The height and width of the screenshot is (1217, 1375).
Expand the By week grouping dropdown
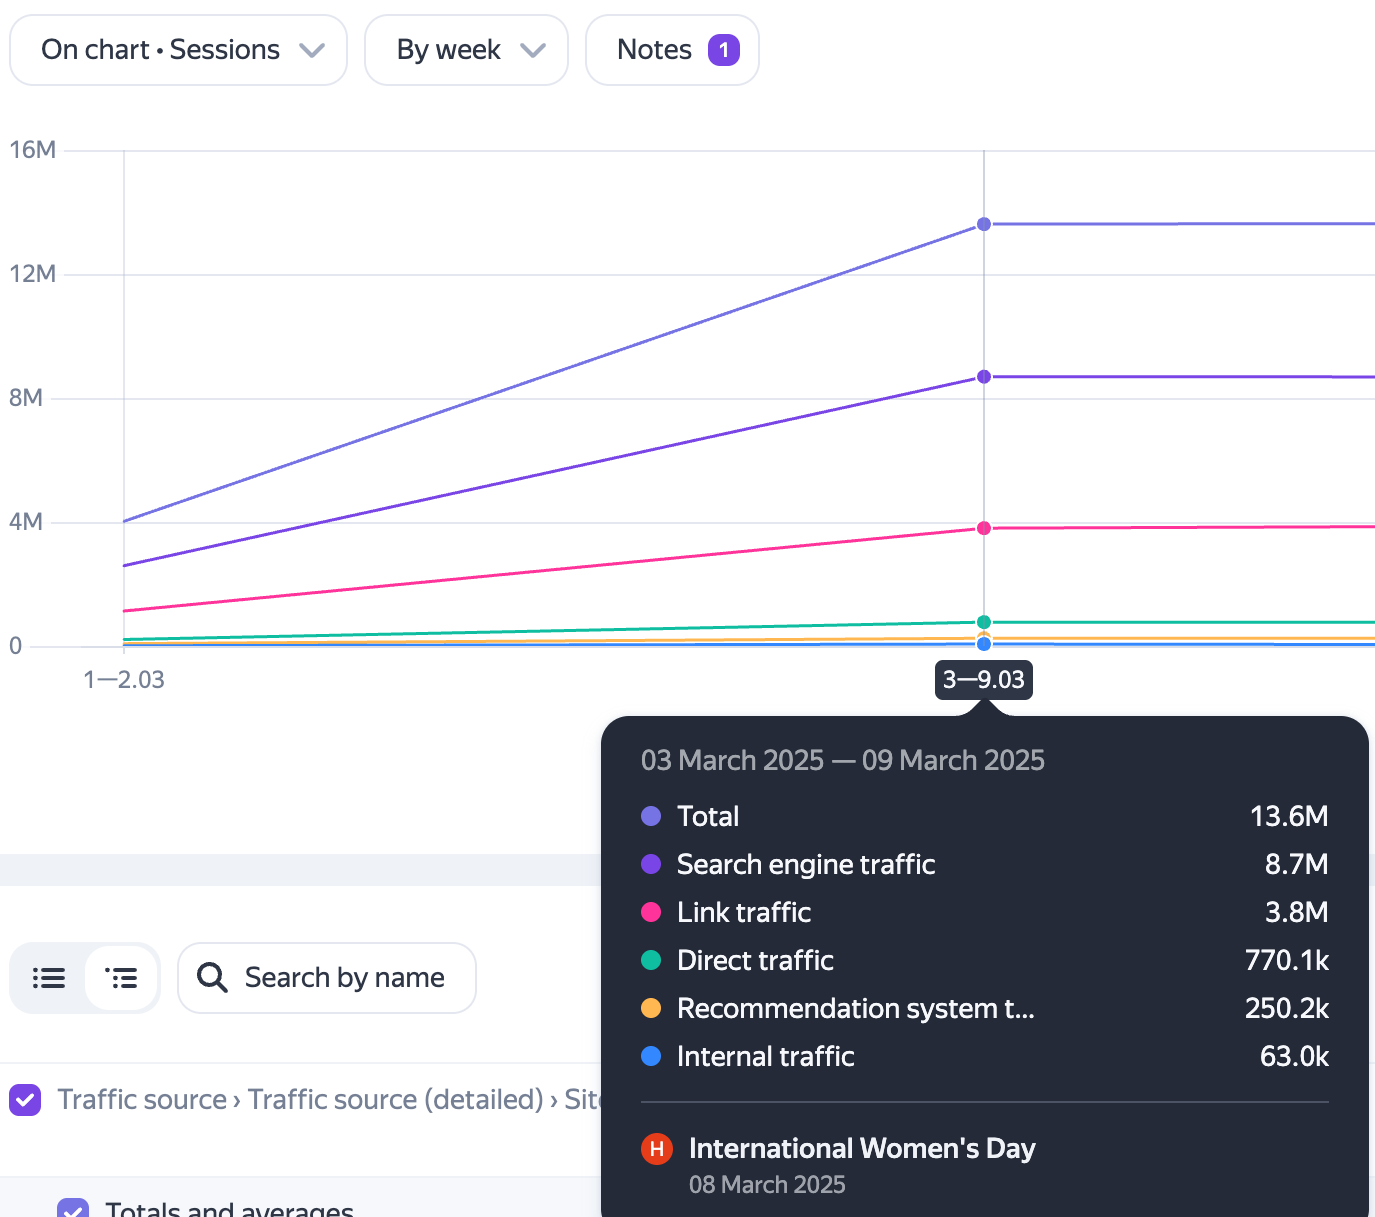click(x=466, y=50)
